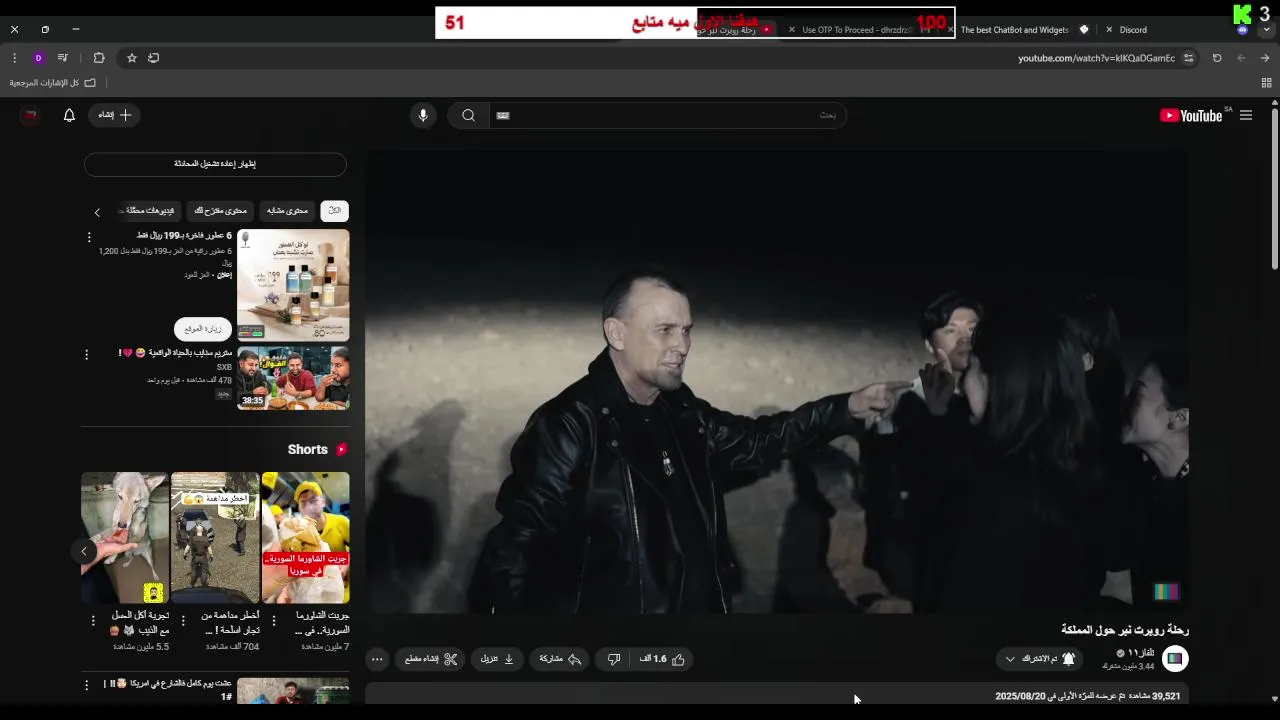The height and width of the screenshot is (720, 1280).
Task: Open the account avatar in YouTube header
Action: pyautogui.click(x=30, y=115)
